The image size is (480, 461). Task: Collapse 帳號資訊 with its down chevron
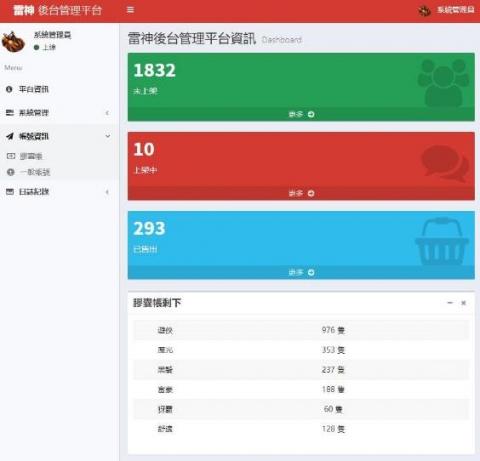coord(108,136)
